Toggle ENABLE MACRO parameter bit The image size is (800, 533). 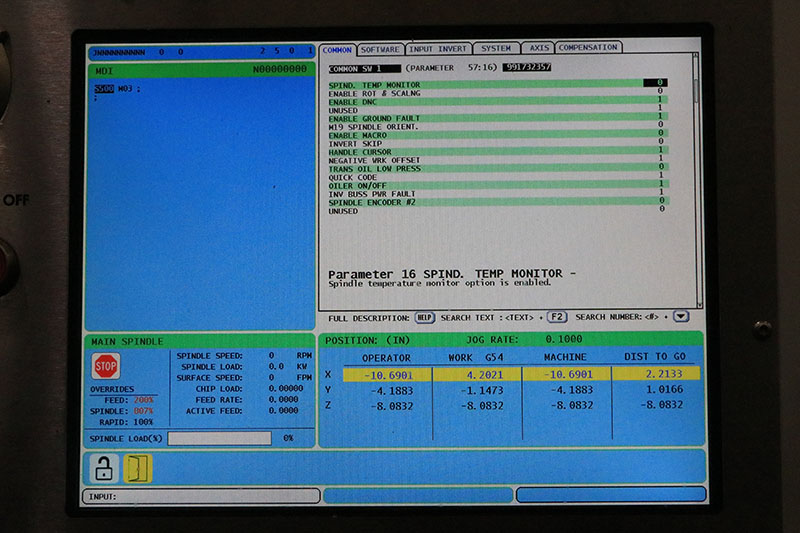click(660, 135)
